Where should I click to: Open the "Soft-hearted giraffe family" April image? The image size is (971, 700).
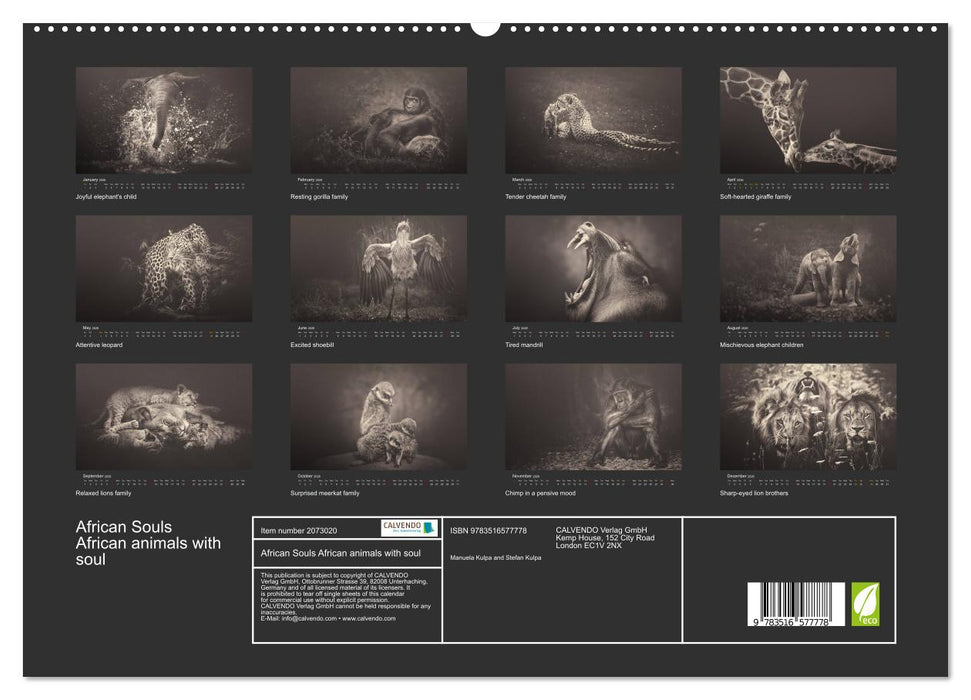tap(808, 120)
